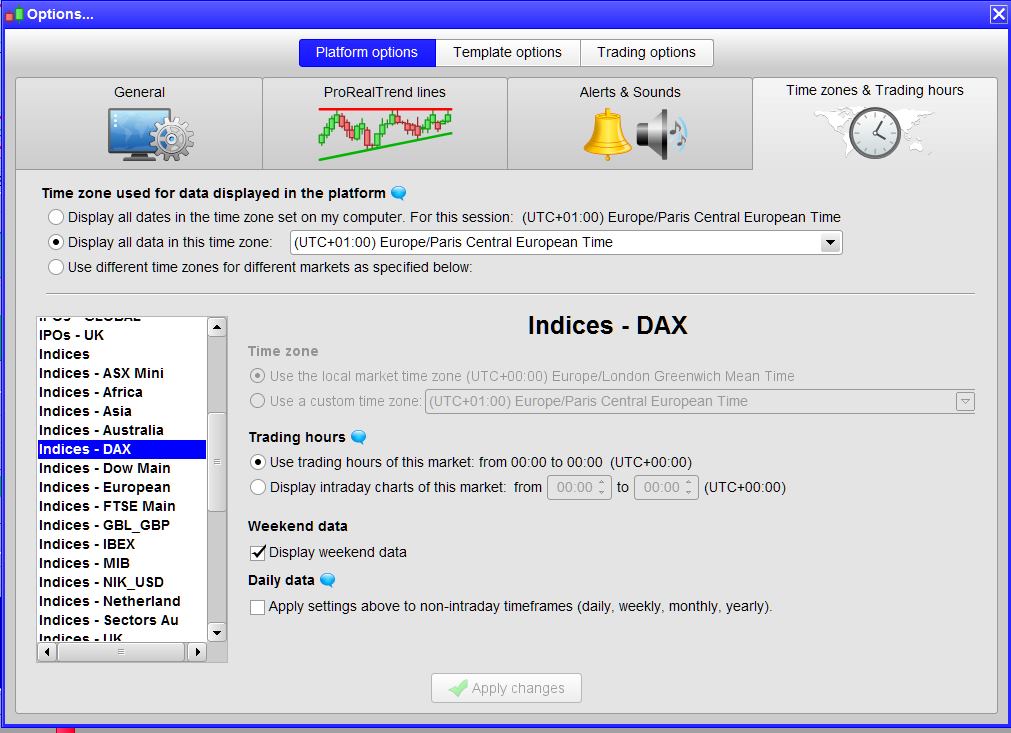Select 'Indices - IBEX' market

pos(122,545)
